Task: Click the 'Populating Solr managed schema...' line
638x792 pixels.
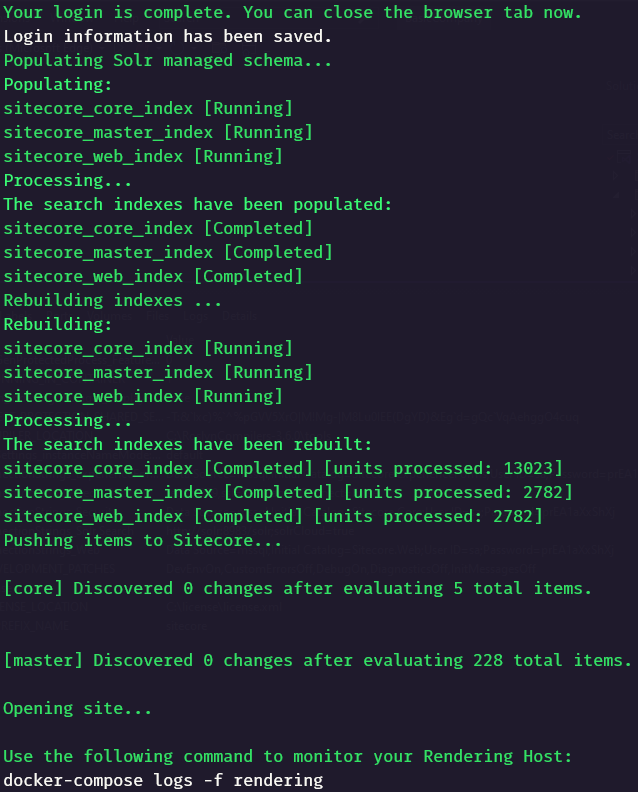Action: pyautogui.click(x=168, y=61)
